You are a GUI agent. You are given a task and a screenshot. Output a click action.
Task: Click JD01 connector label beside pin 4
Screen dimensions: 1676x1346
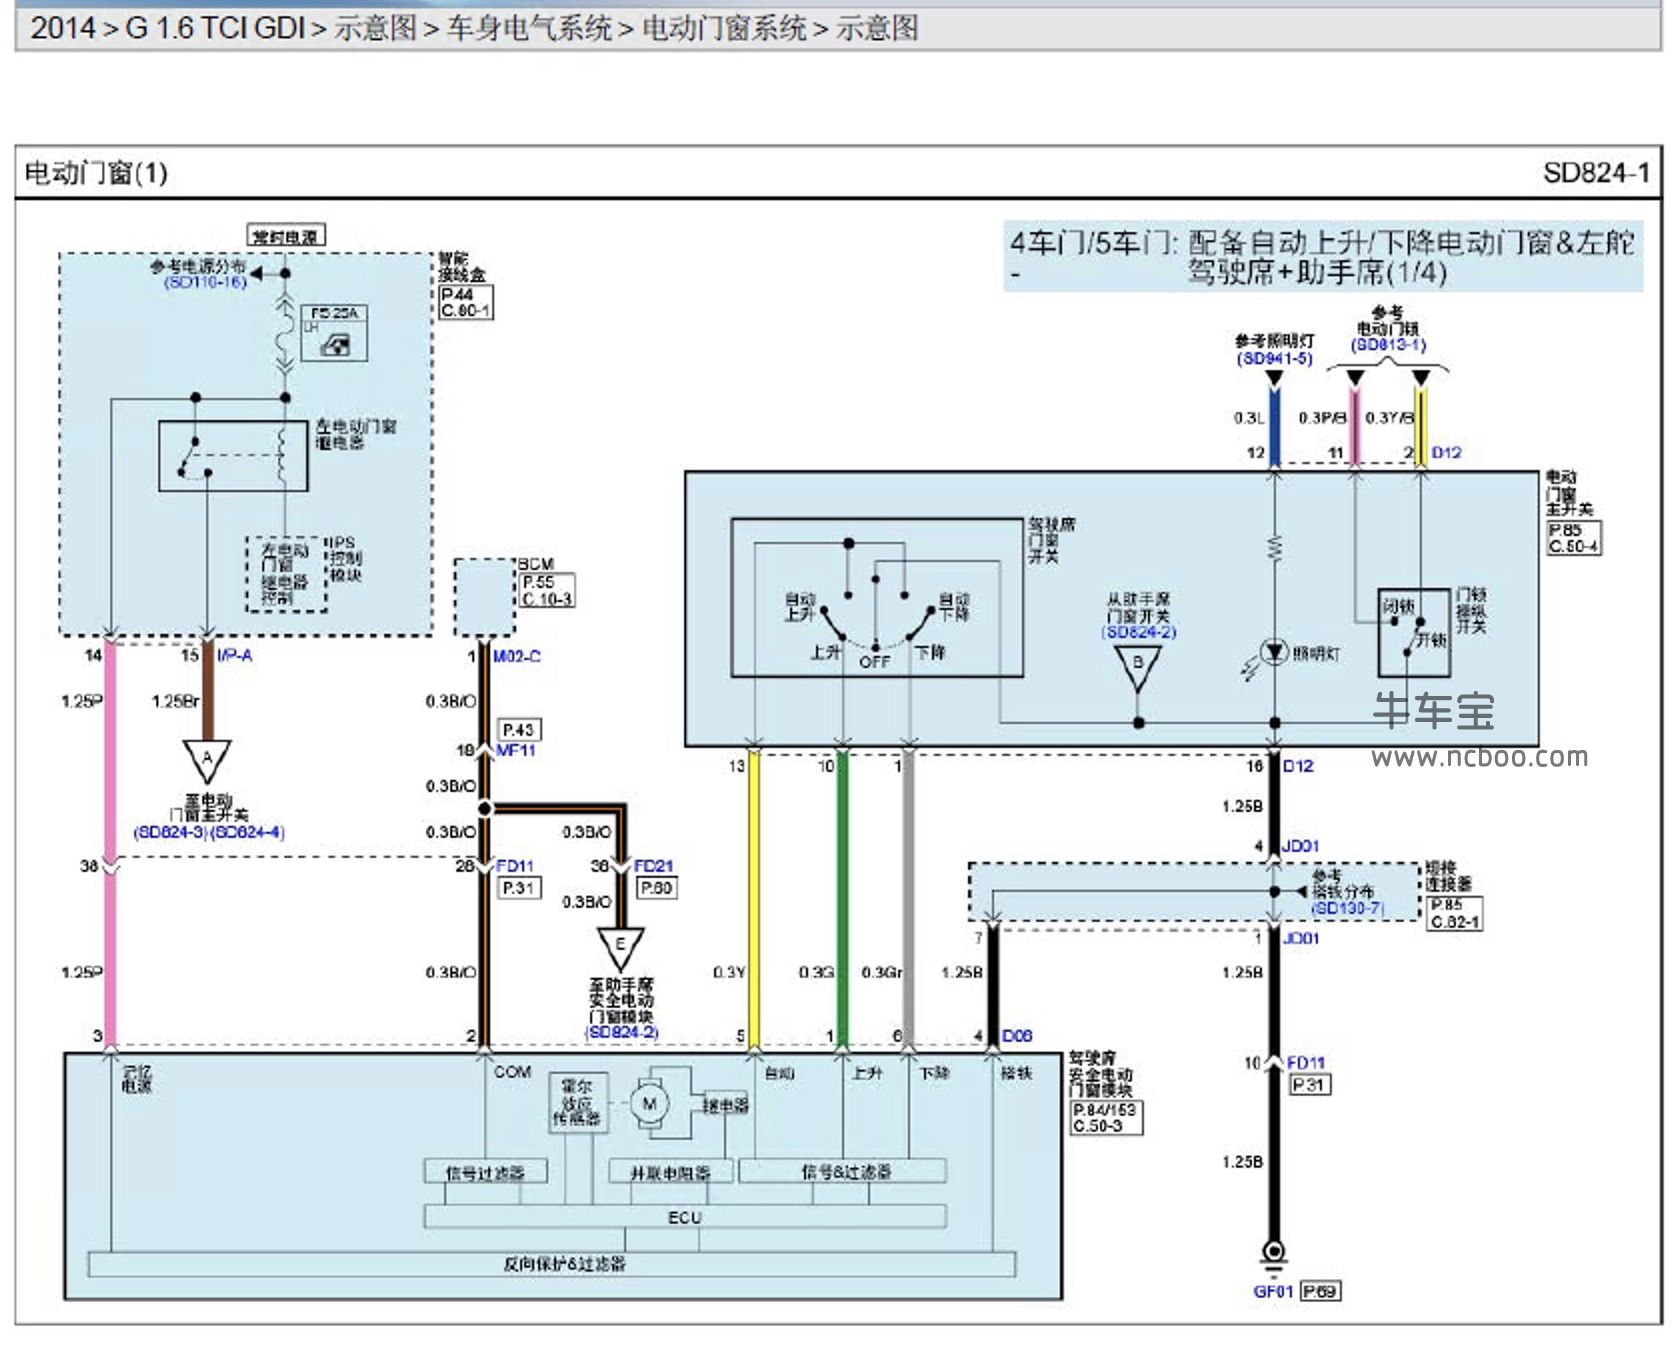tap(1300, 846)
